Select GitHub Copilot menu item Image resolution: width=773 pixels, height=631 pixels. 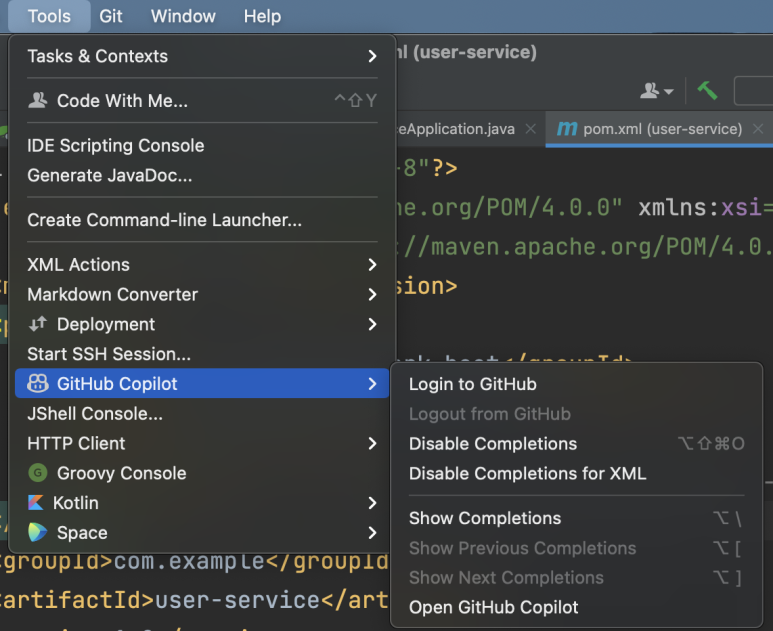click(x=202, y=384)
